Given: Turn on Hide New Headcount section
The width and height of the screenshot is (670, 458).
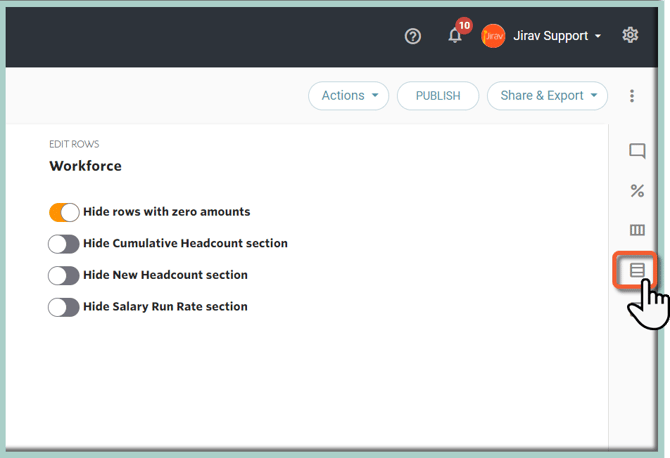Looking at the screenshot, I should click(64, 275).
